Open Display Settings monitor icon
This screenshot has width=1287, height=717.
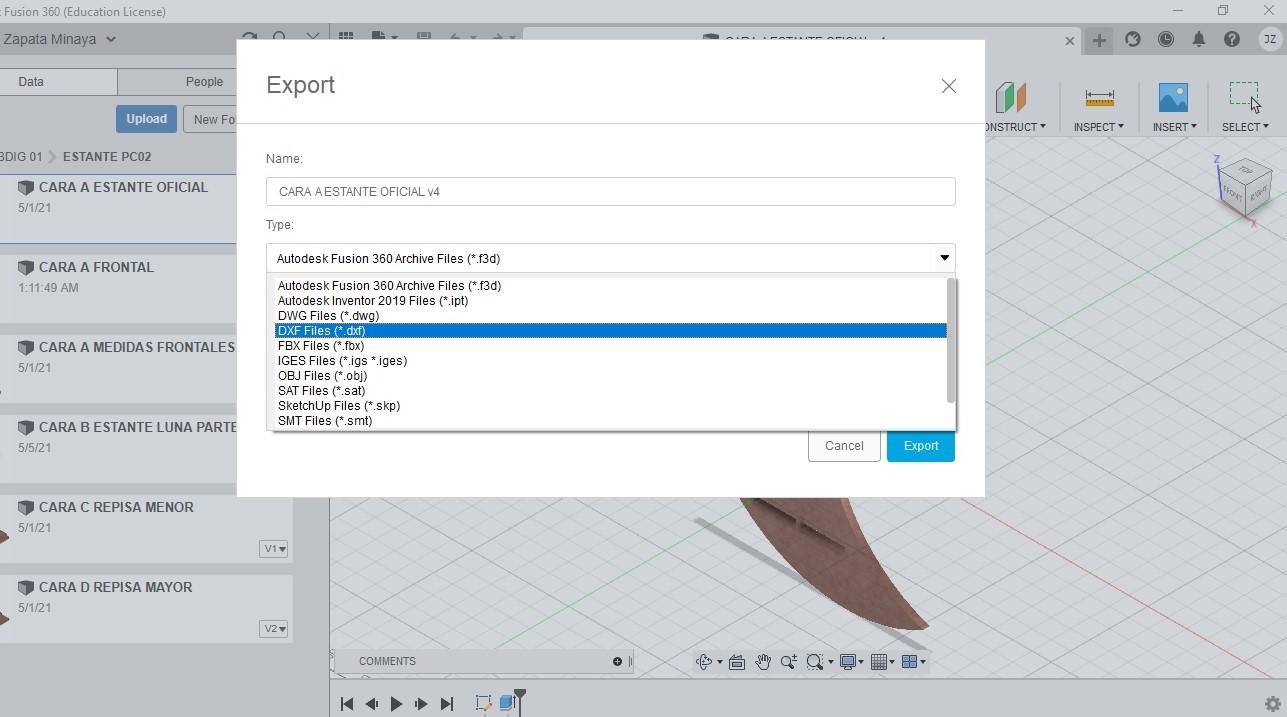point(848,662)
